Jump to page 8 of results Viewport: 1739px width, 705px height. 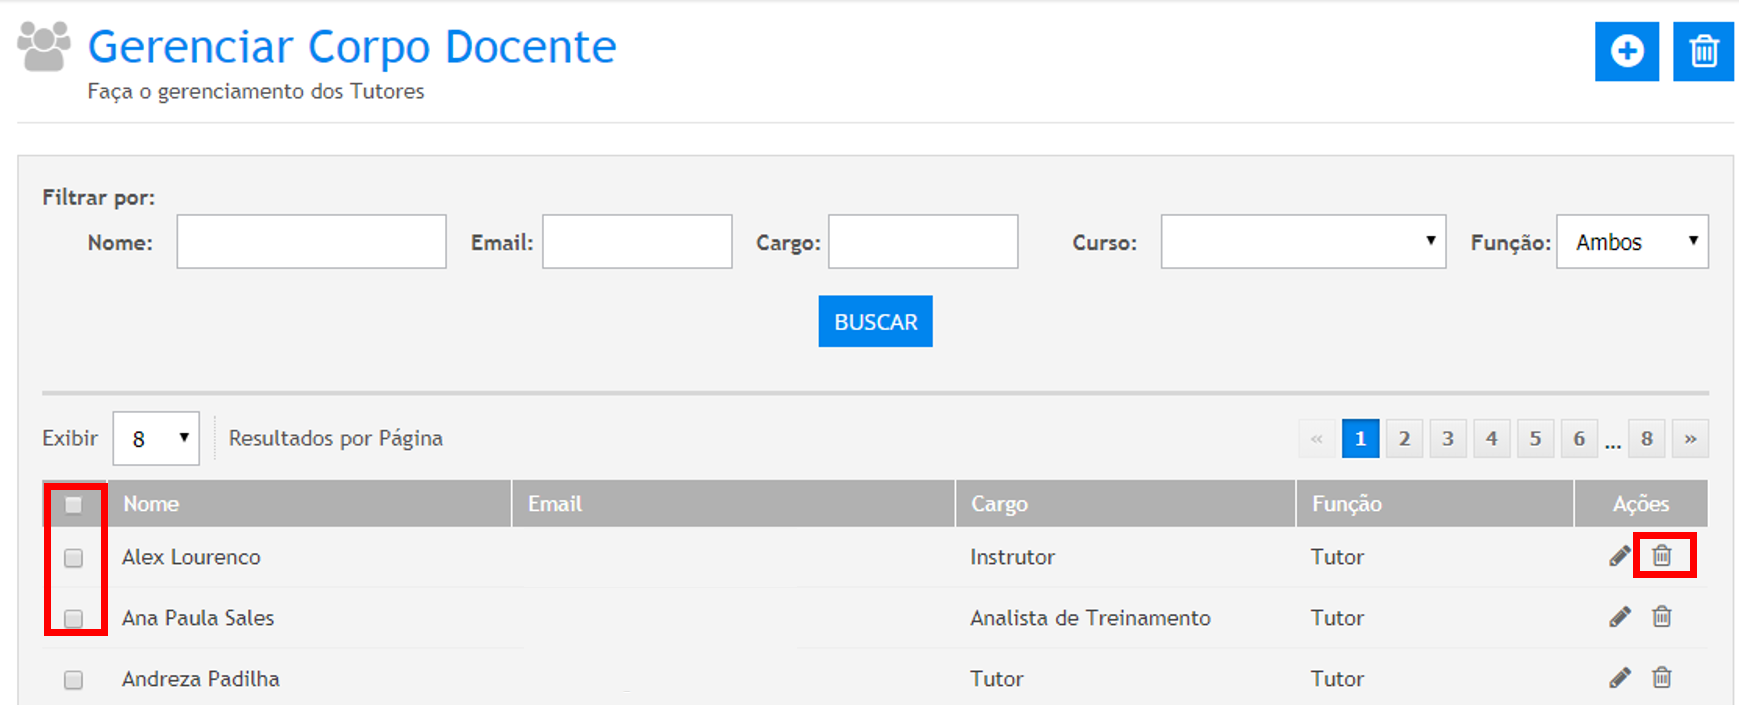pyautogui.click(x=1646, y=439)
